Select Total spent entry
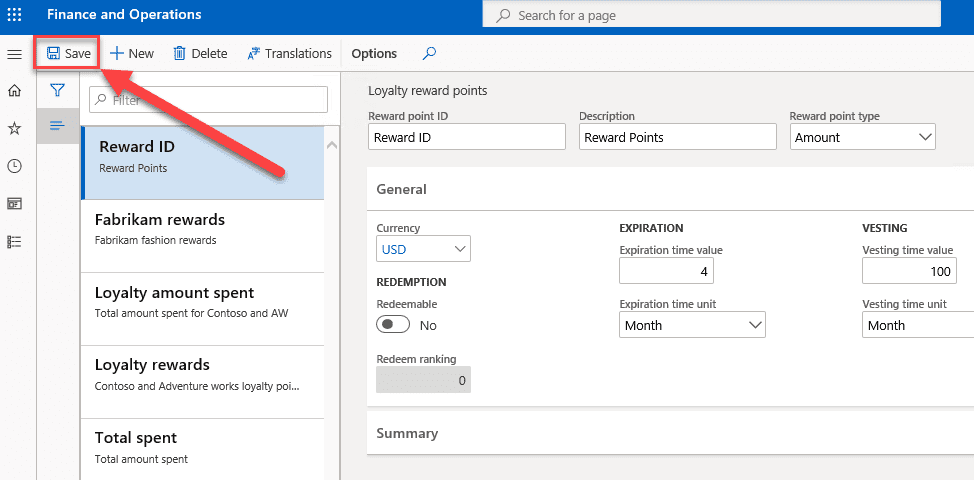974x480 pixels. (x=203, y=449)
